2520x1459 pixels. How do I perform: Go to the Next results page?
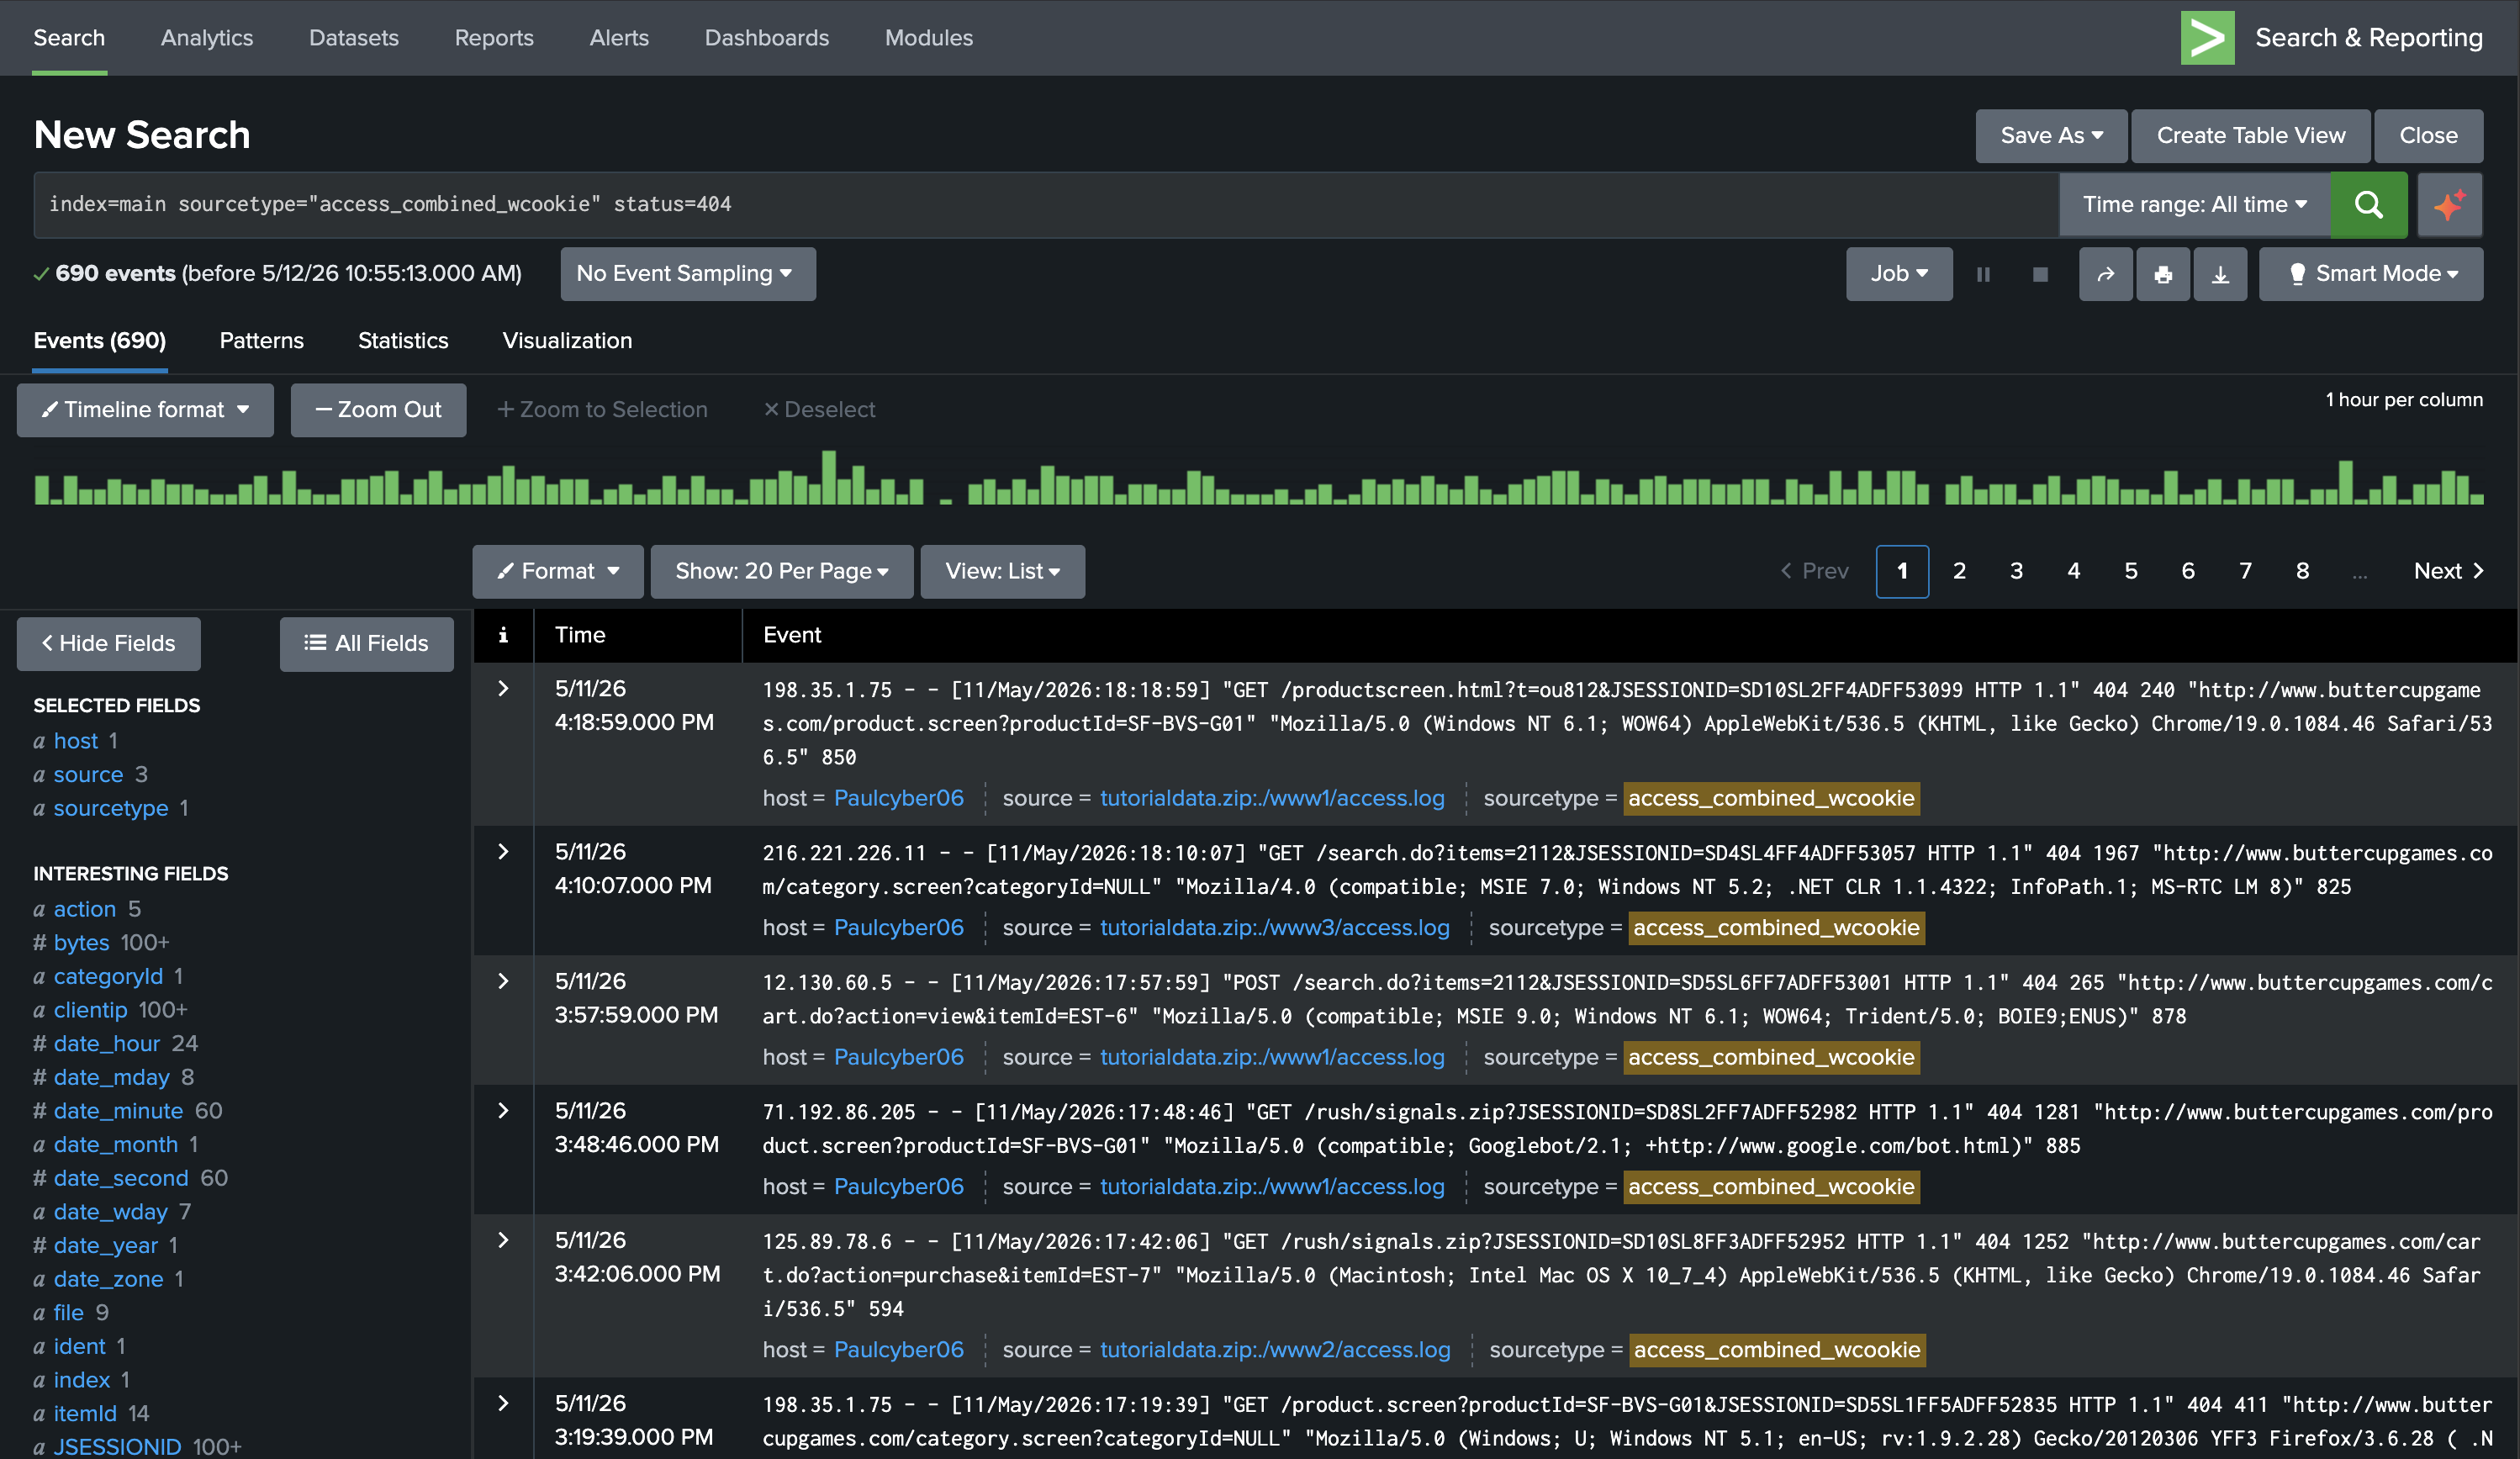[2448, 571]
